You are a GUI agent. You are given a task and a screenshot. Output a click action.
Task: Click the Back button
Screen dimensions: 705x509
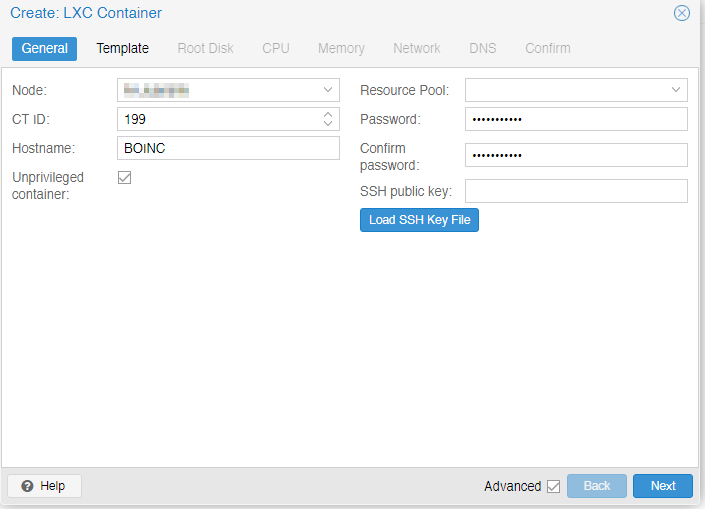597,486
